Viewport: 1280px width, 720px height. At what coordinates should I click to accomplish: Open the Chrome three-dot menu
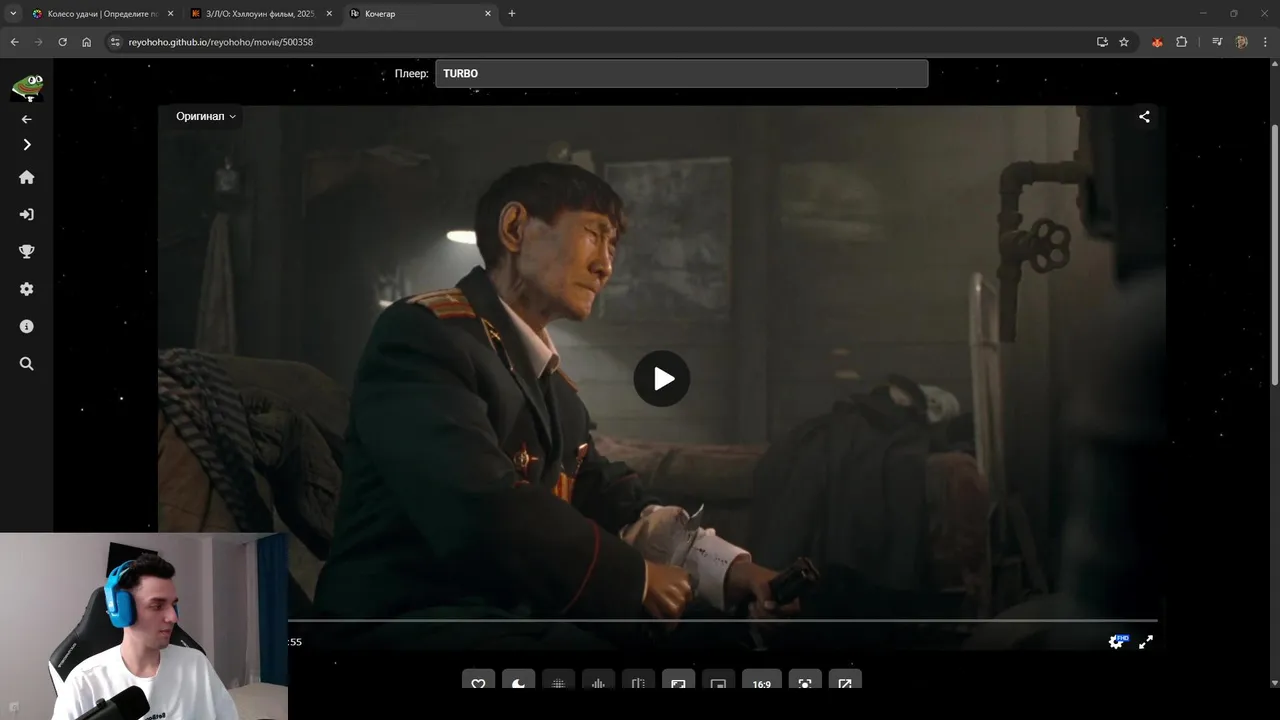tap(1265, 42)
